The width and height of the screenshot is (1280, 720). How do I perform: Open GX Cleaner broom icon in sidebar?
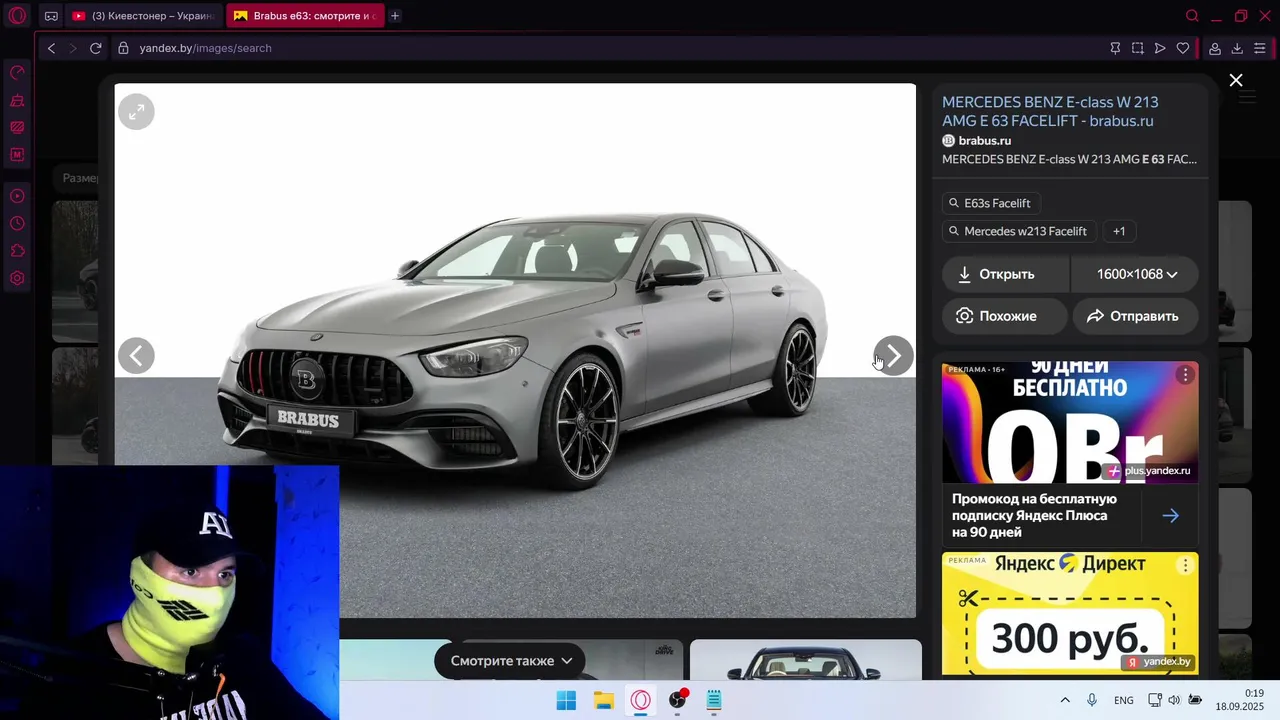pyautogui.click(x=17, y=101)
